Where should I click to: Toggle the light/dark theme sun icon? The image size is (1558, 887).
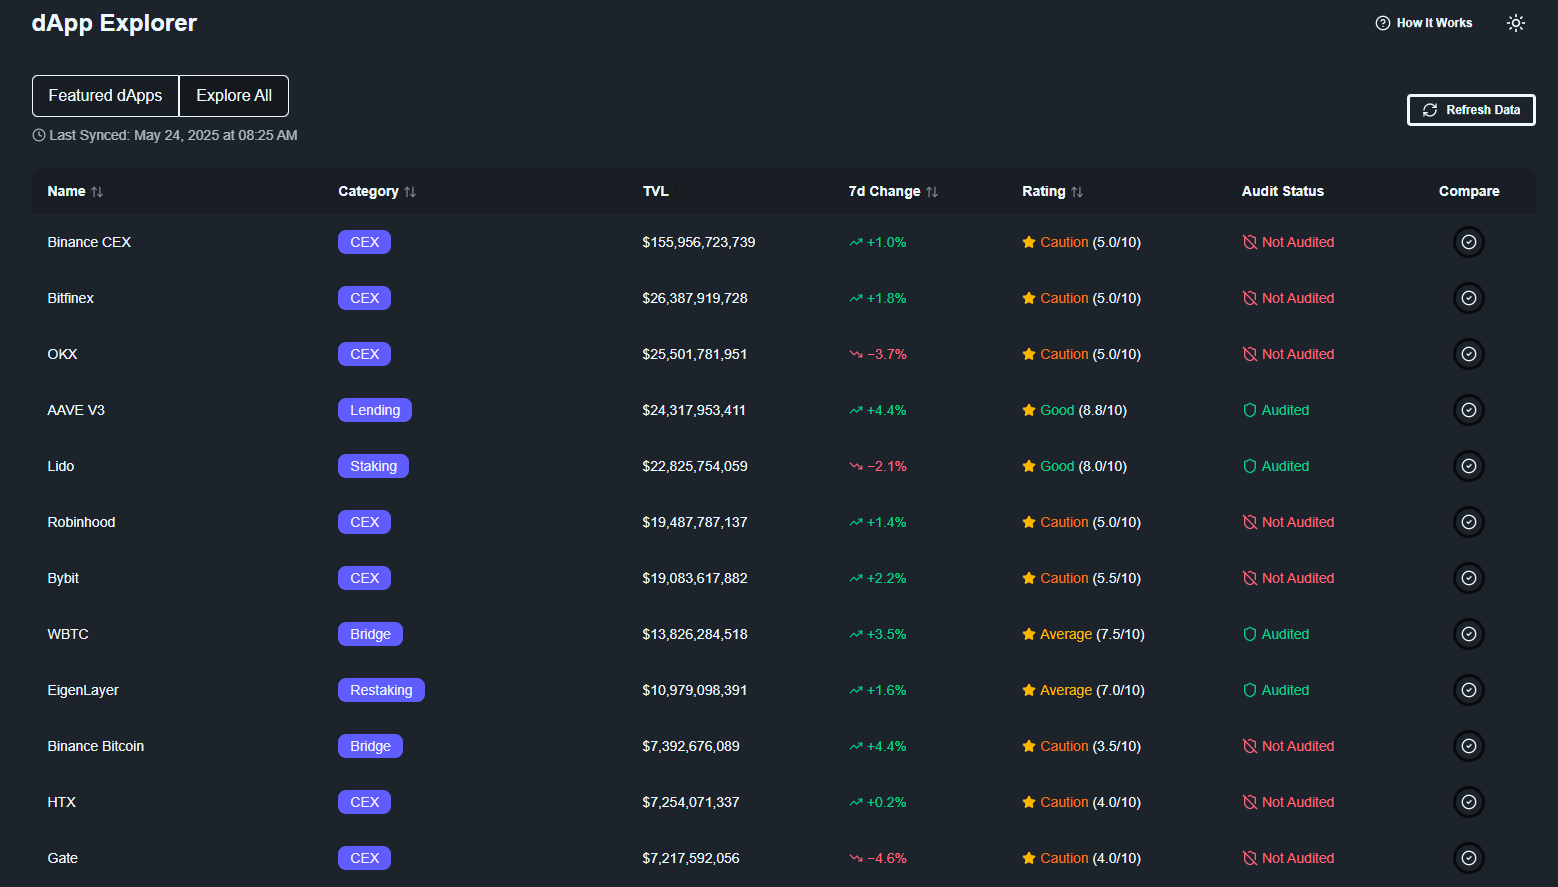1516,23
